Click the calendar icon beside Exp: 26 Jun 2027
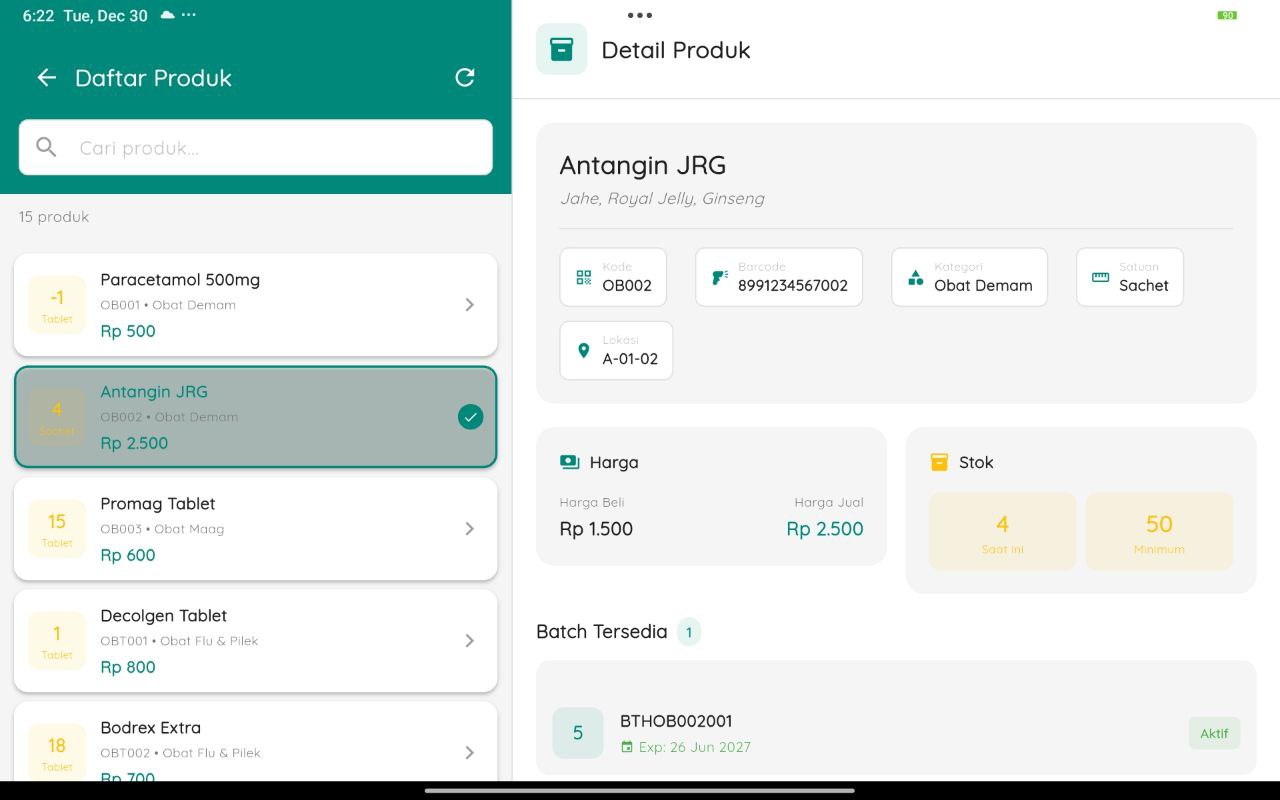Screen dimensions: 1280x800 tap(625, 747)
